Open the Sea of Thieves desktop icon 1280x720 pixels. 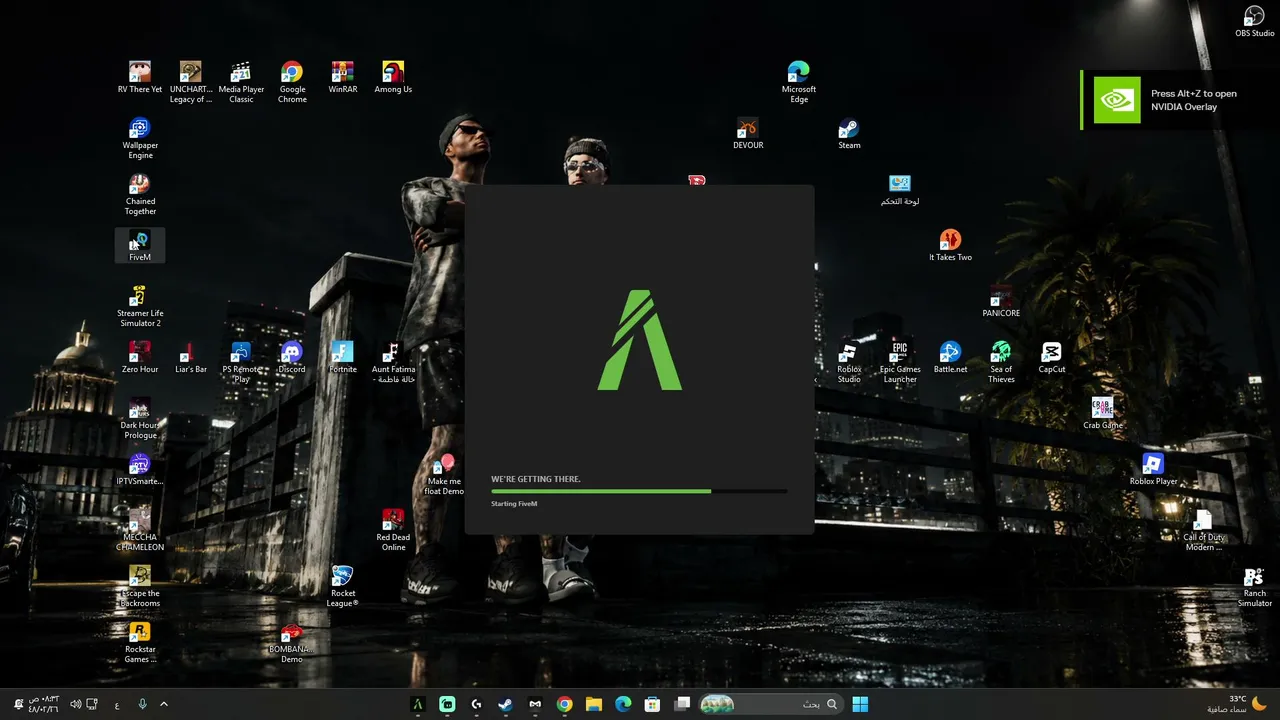pos(1001,362)
